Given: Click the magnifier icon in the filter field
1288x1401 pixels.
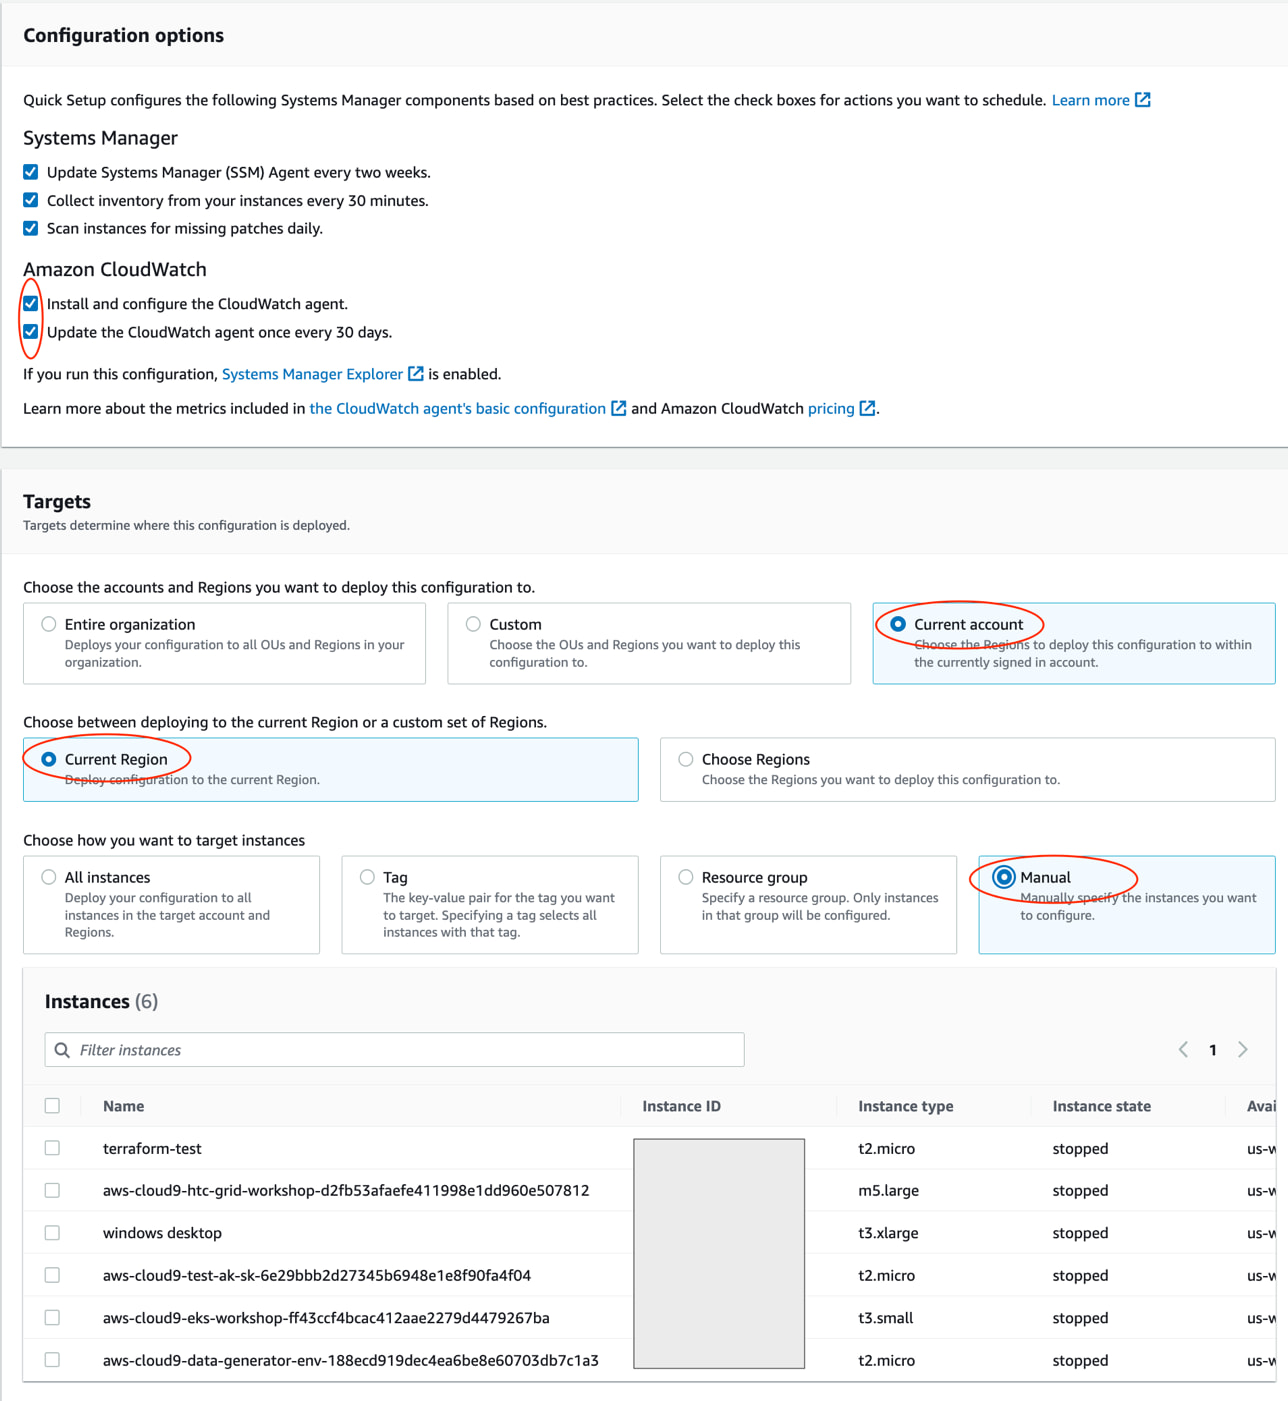Looking at the screenshot, I should [62, 1049].
